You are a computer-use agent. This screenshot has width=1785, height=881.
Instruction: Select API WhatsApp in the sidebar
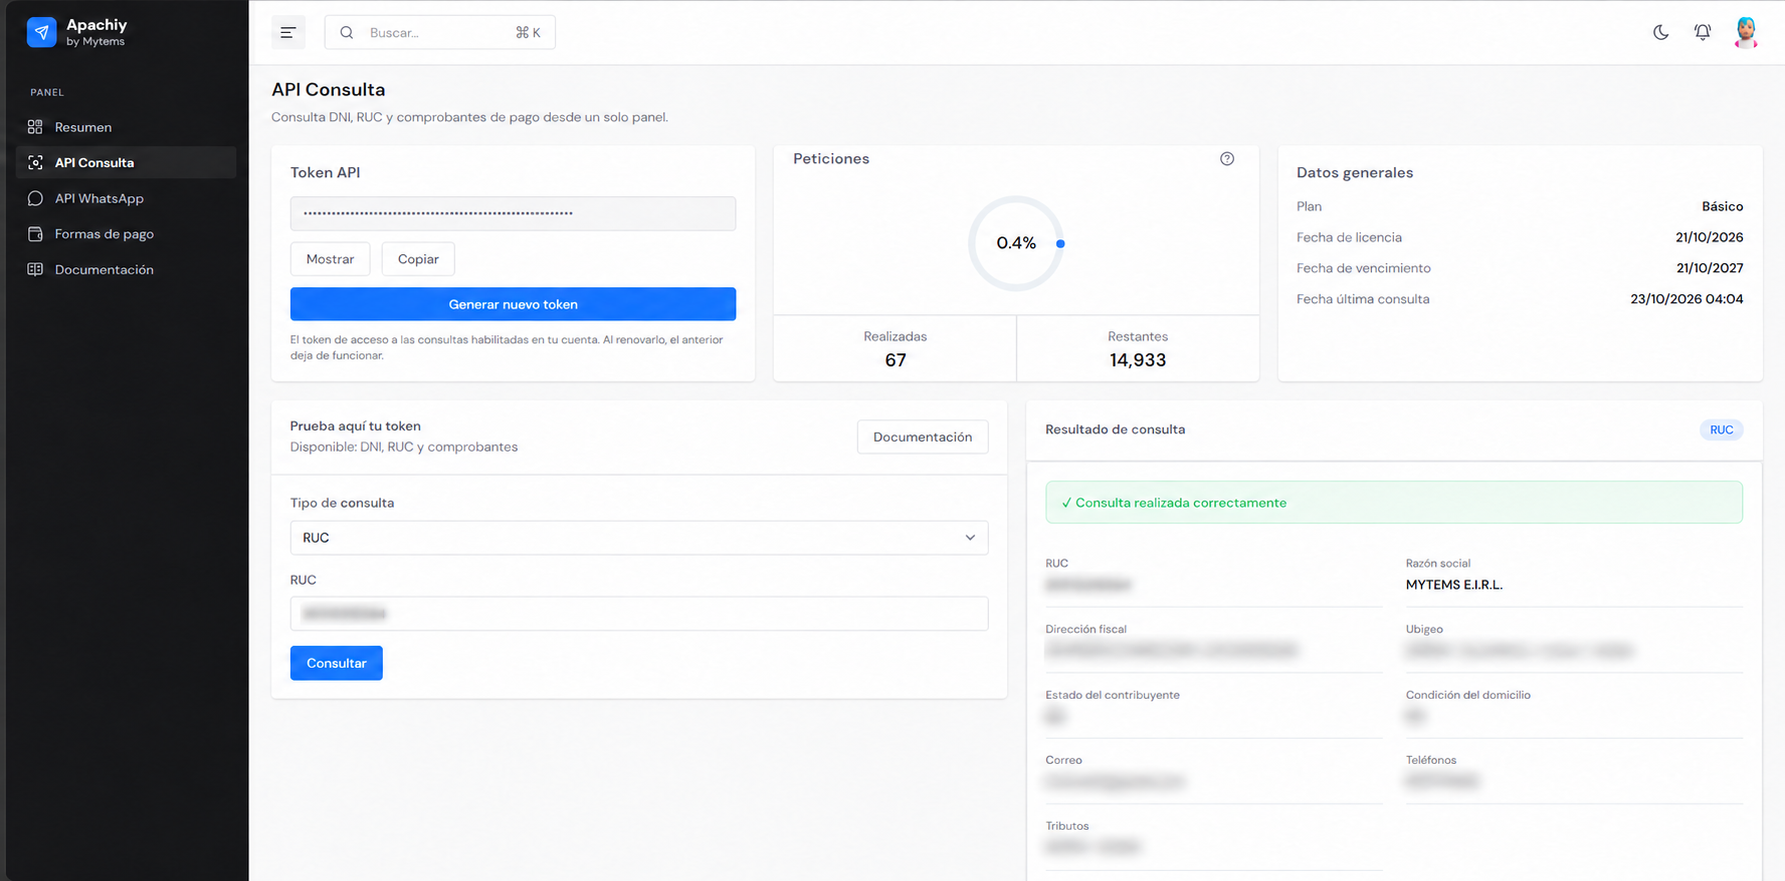coord(126,198)
